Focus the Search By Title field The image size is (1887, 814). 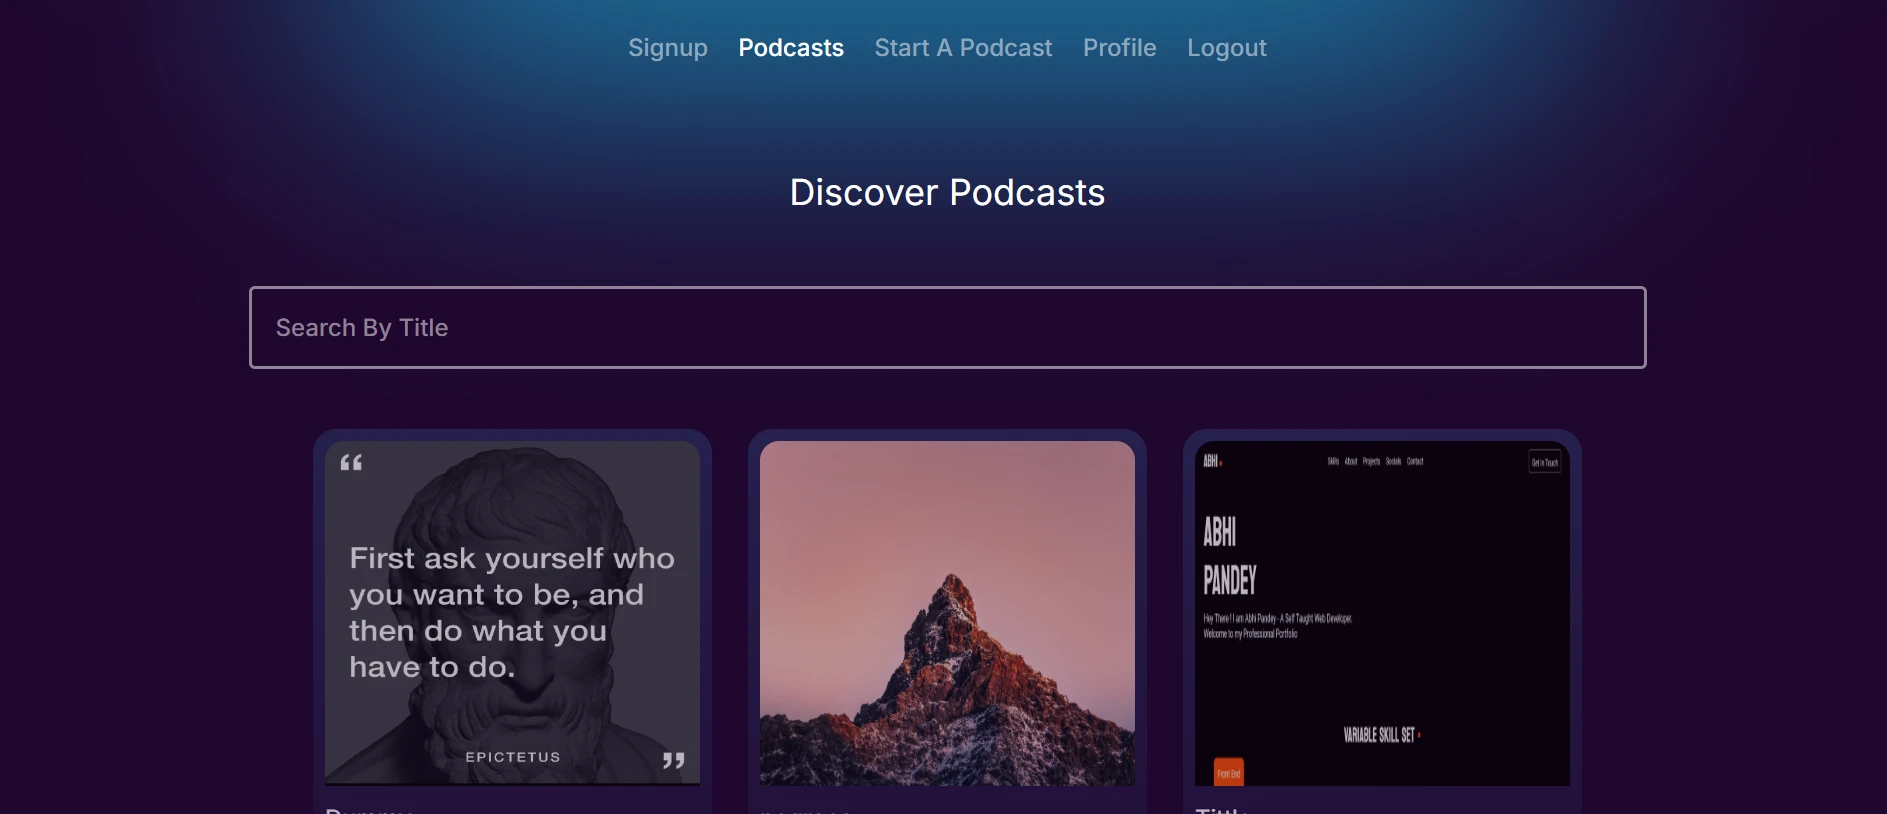tap(947, 328)
